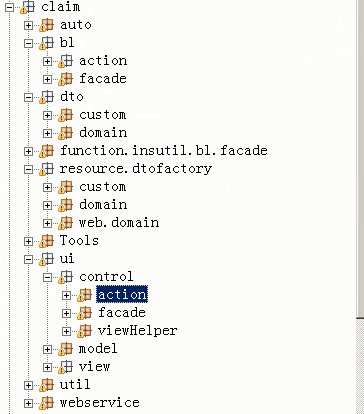364x414 pixels.
Task: Click the package icon beside model
Action: 65,349
